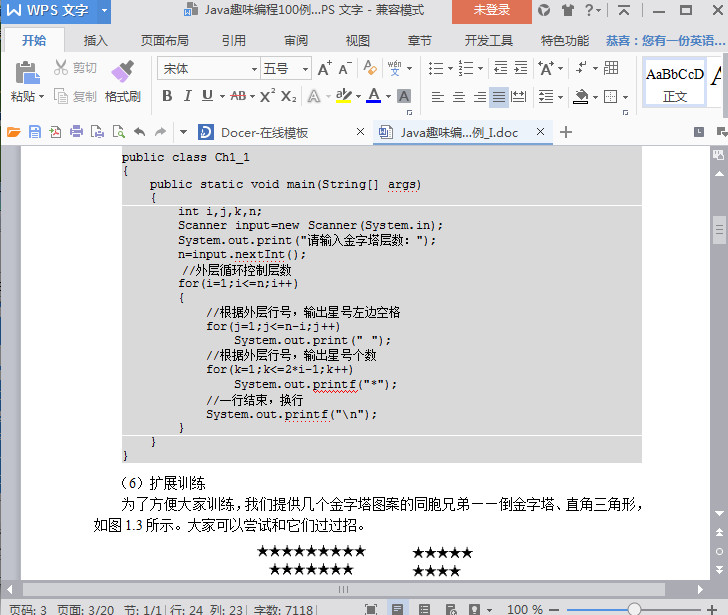Expand font color dropdown arrow
Image resolution: width=728 pixels, height=615 pixels.
point(388,97)
